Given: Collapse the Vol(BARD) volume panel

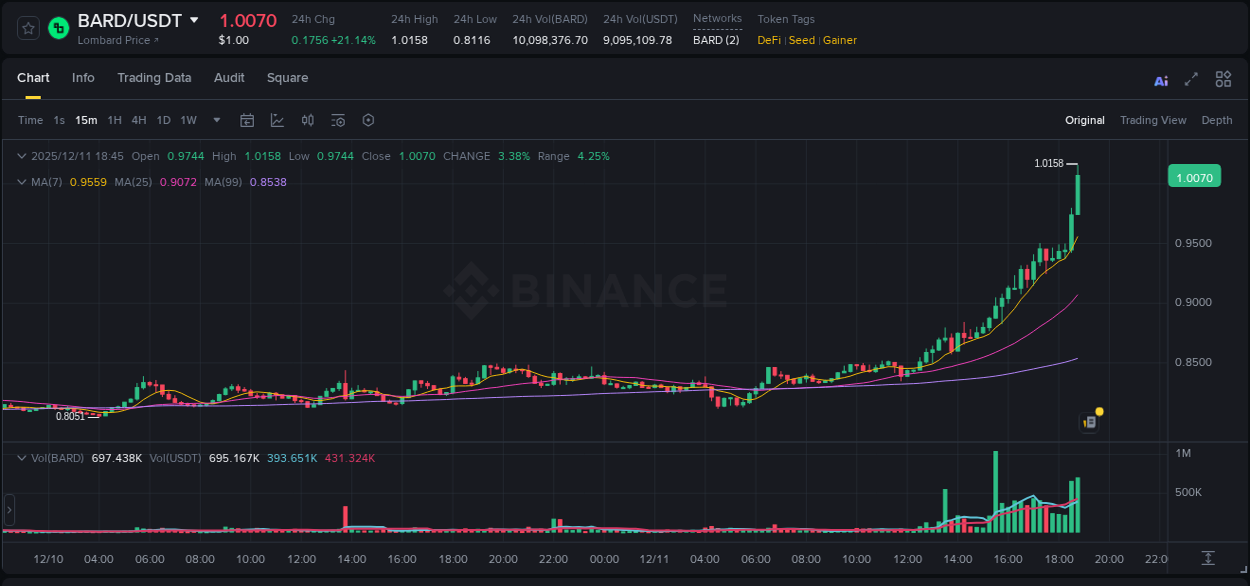Looking at the screenshot, I should point(21,456).
